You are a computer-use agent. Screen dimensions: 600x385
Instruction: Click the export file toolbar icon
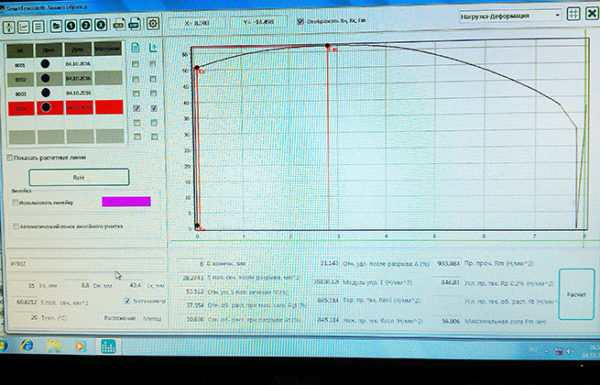tap(119, 24)
